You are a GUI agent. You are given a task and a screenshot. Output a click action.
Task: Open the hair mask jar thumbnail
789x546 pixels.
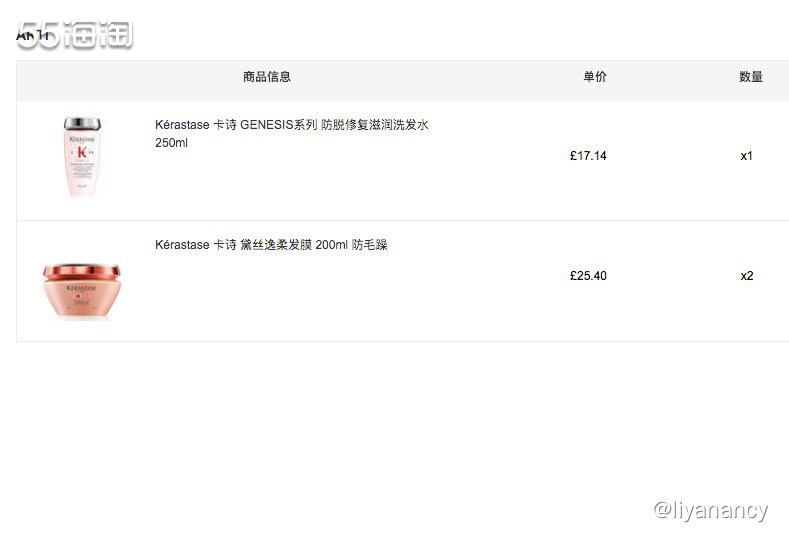coord(81,290)
